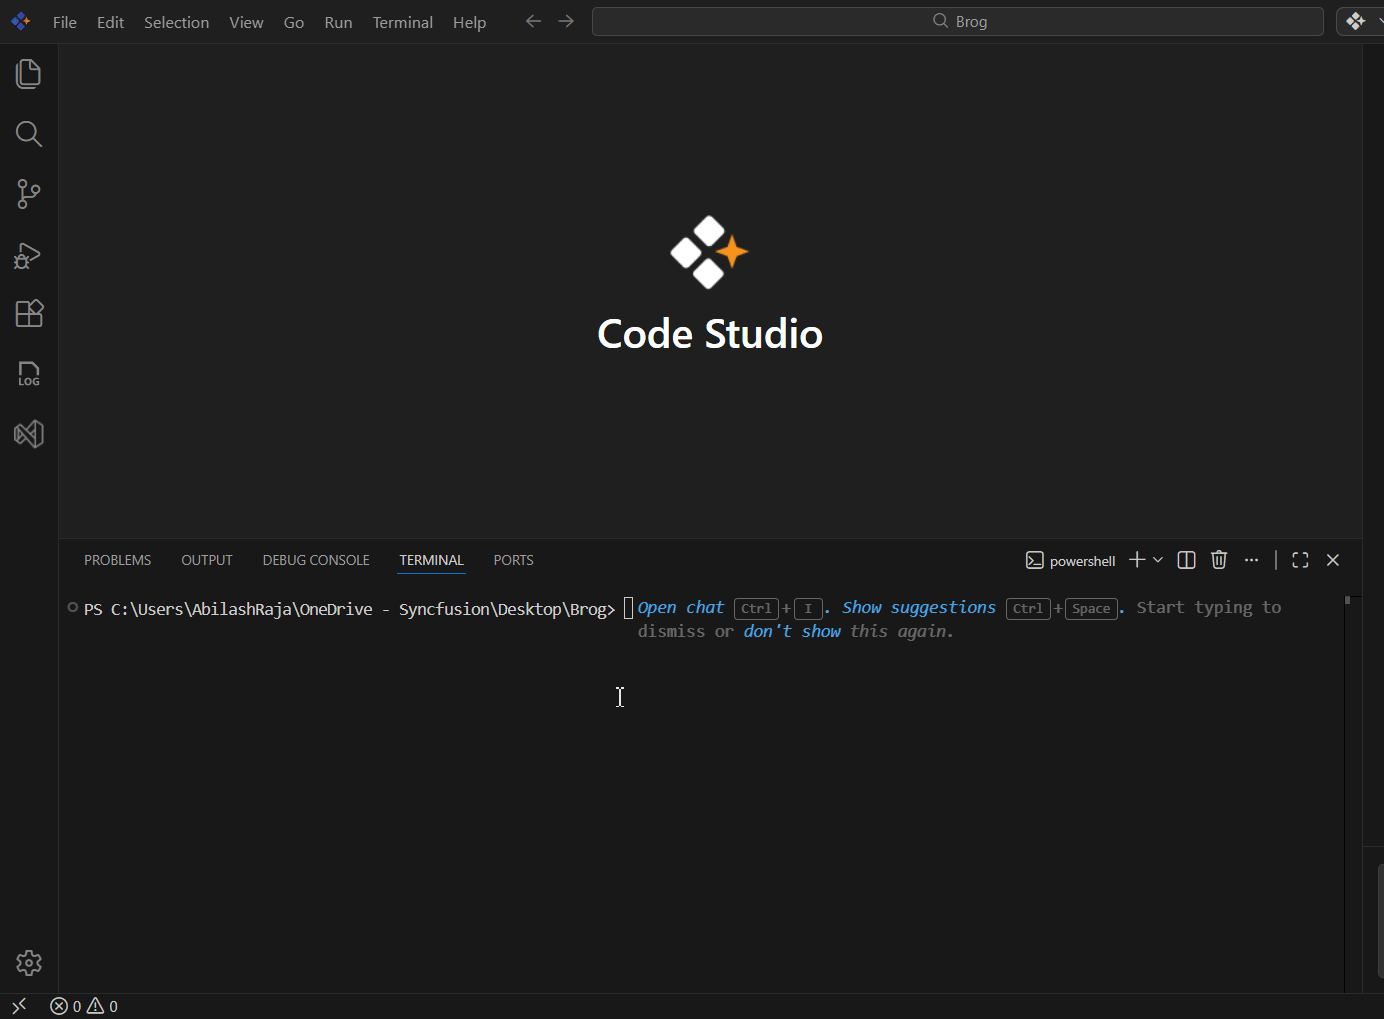This screenshot has height=1019, width=1384.
Task: Open Run and Debug view icon
Action: (x=28, y=256)
